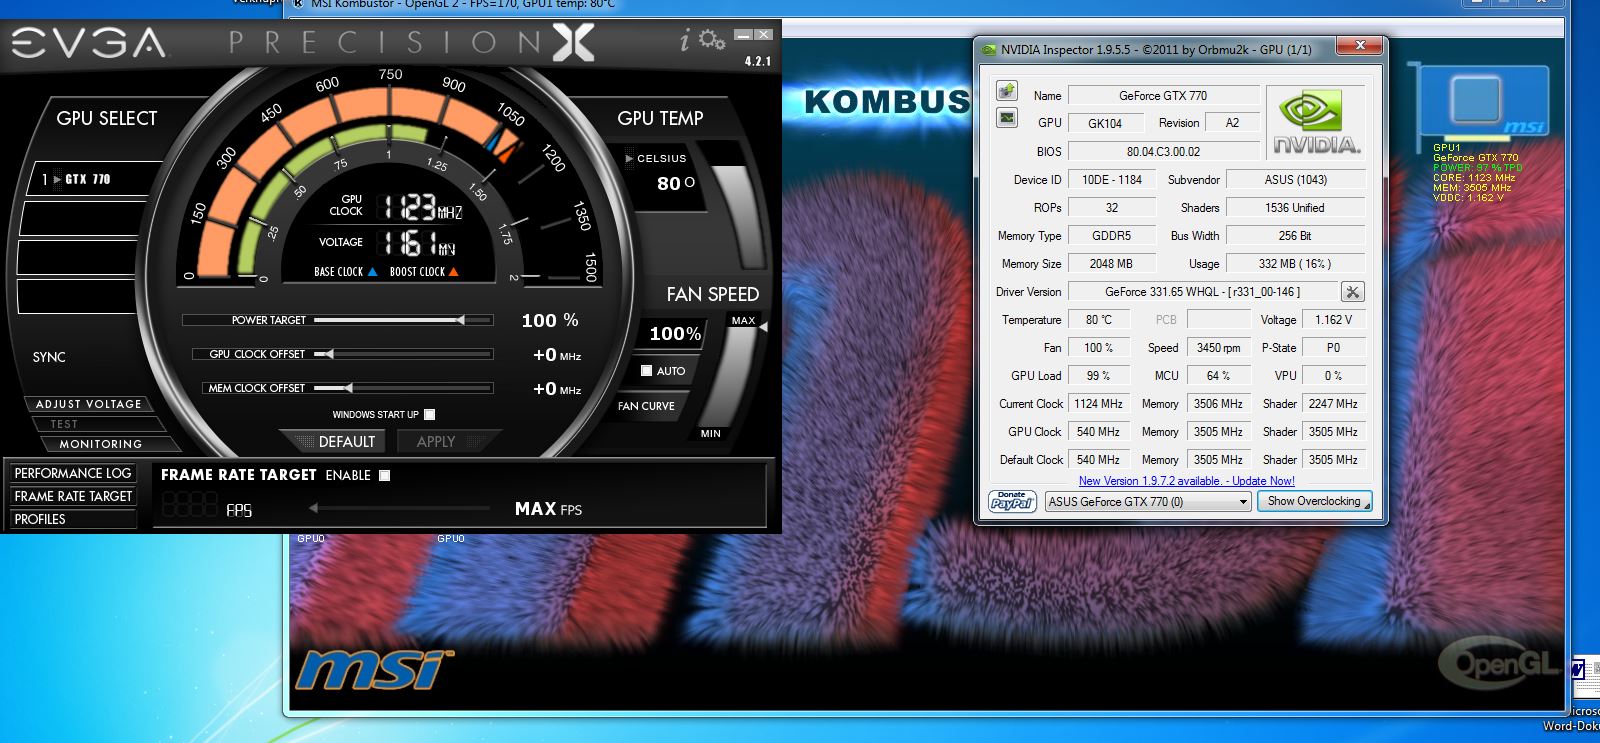Viewport: 1600px width, 743px height.
Task: Open driver profile settings wrench icon
Action: [1352, 292]
